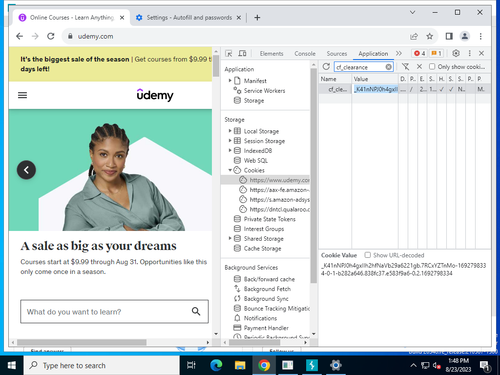Select the Online Courses browser tab
Viewport: 500px width, 375px height.
tap(71, 18)
